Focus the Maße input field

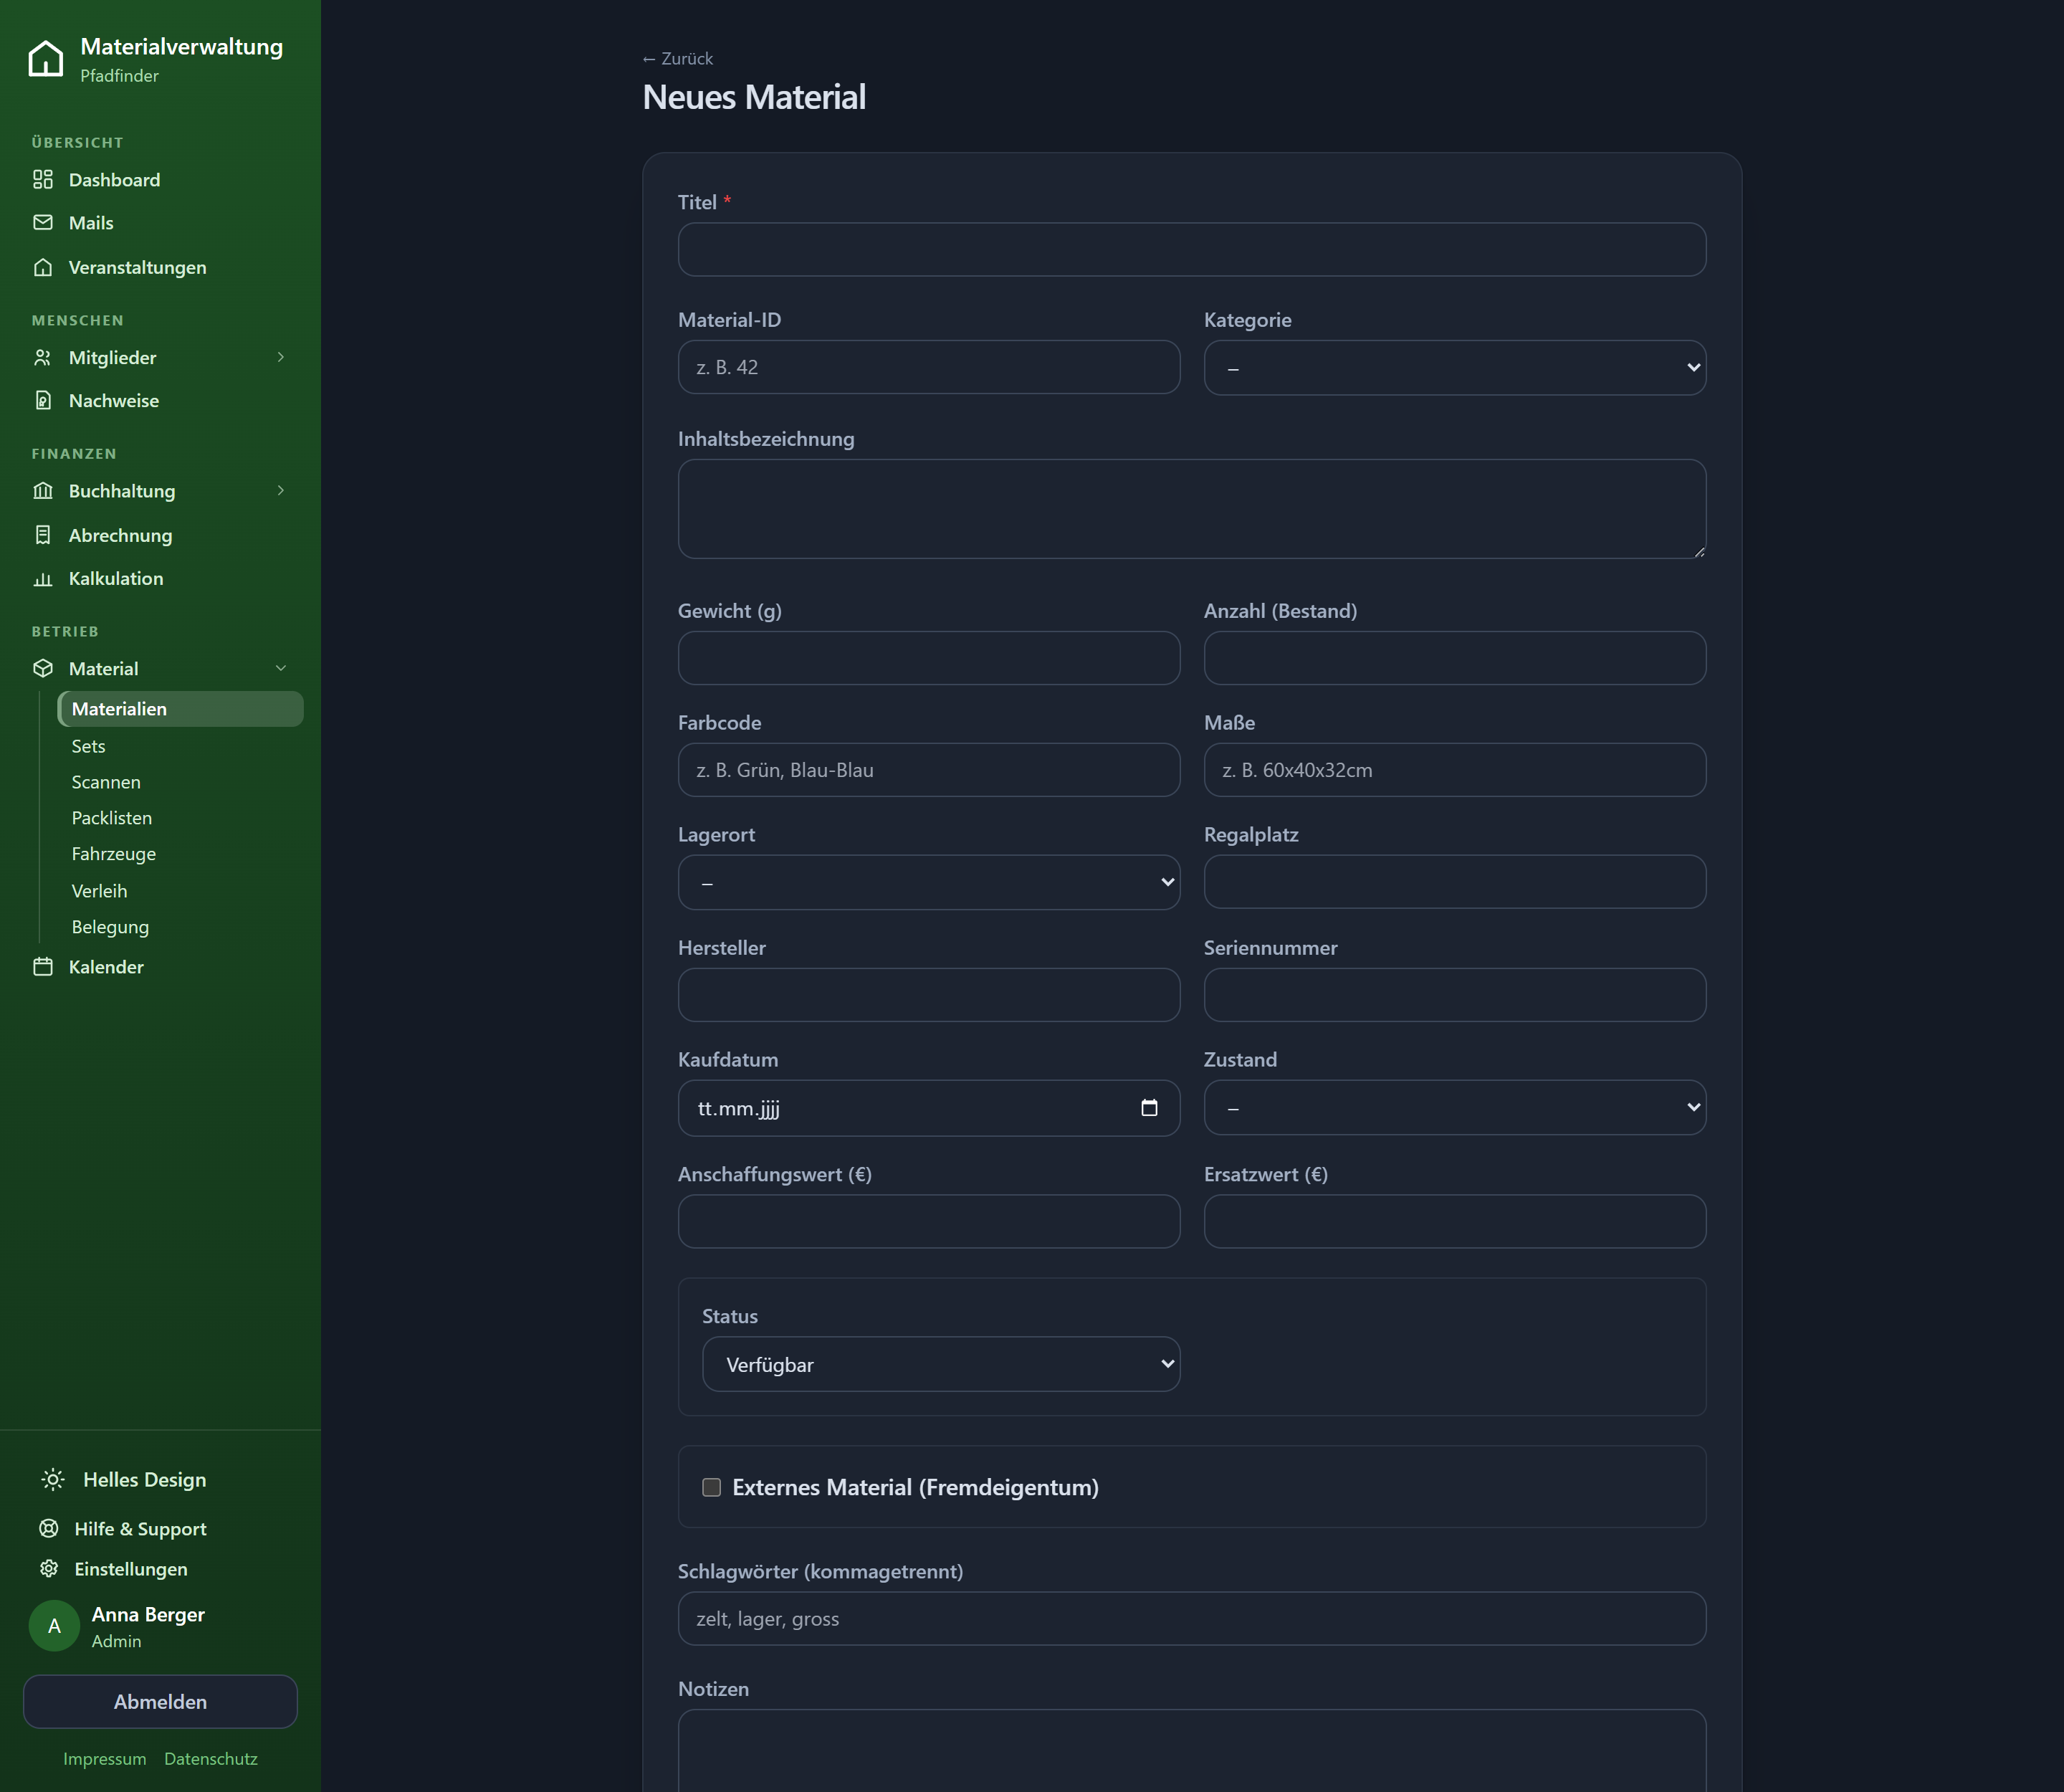click(x=1455, y=770)
